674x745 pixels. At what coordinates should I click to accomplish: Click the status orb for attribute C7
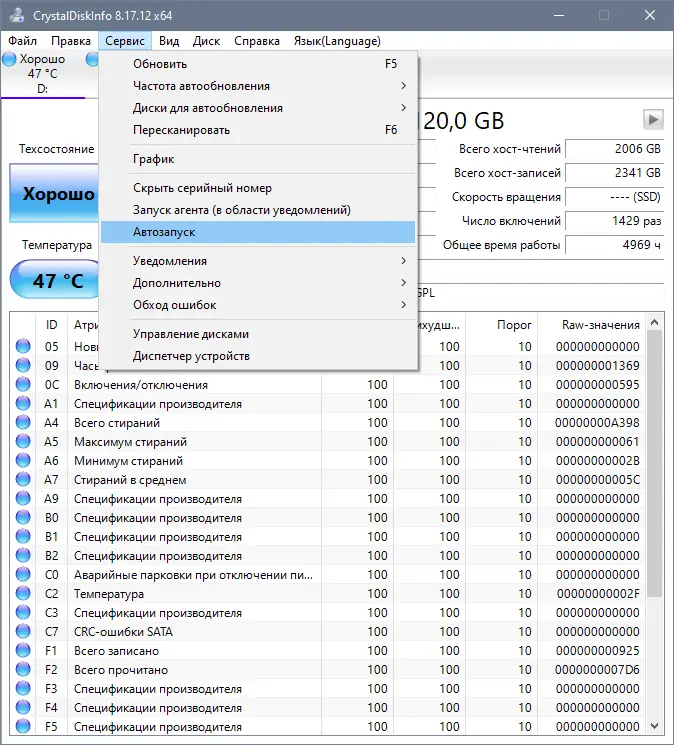click(23, 631)
